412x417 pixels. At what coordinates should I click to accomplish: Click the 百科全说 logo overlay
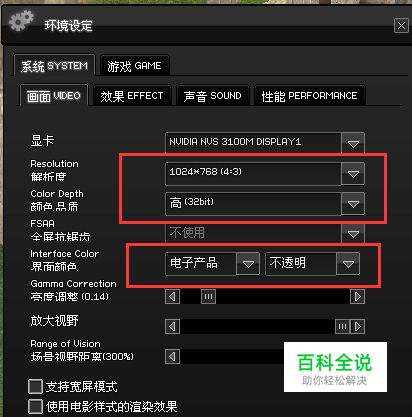click(x=335, y=367)
